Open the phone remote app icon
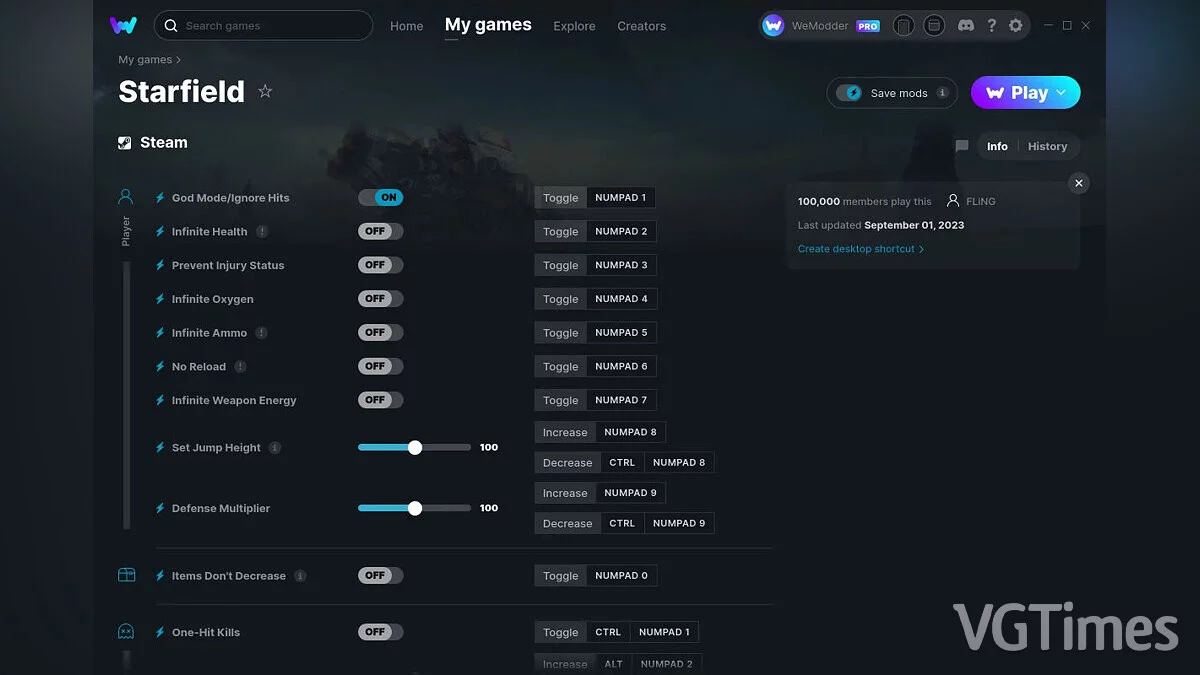 tap(903, 26)
